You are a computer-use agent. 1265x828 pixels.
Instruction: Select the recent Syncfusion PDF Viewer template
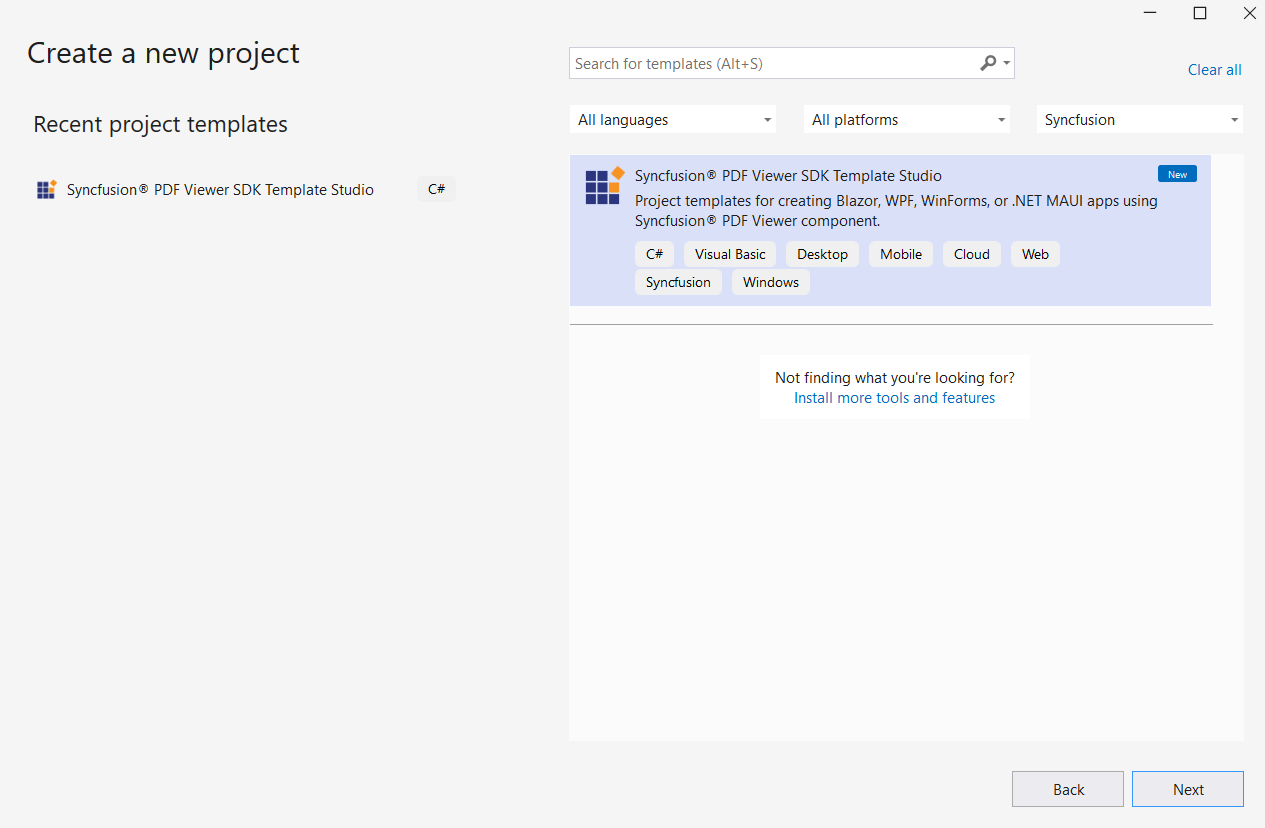(220, 190)
